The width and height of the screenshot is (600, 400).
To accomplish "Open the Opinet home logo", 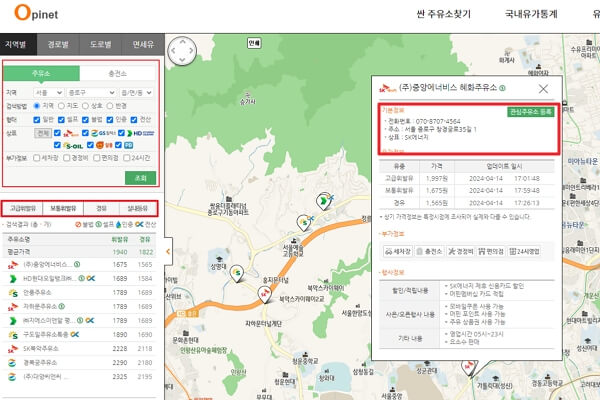I will tap(36, 13).
